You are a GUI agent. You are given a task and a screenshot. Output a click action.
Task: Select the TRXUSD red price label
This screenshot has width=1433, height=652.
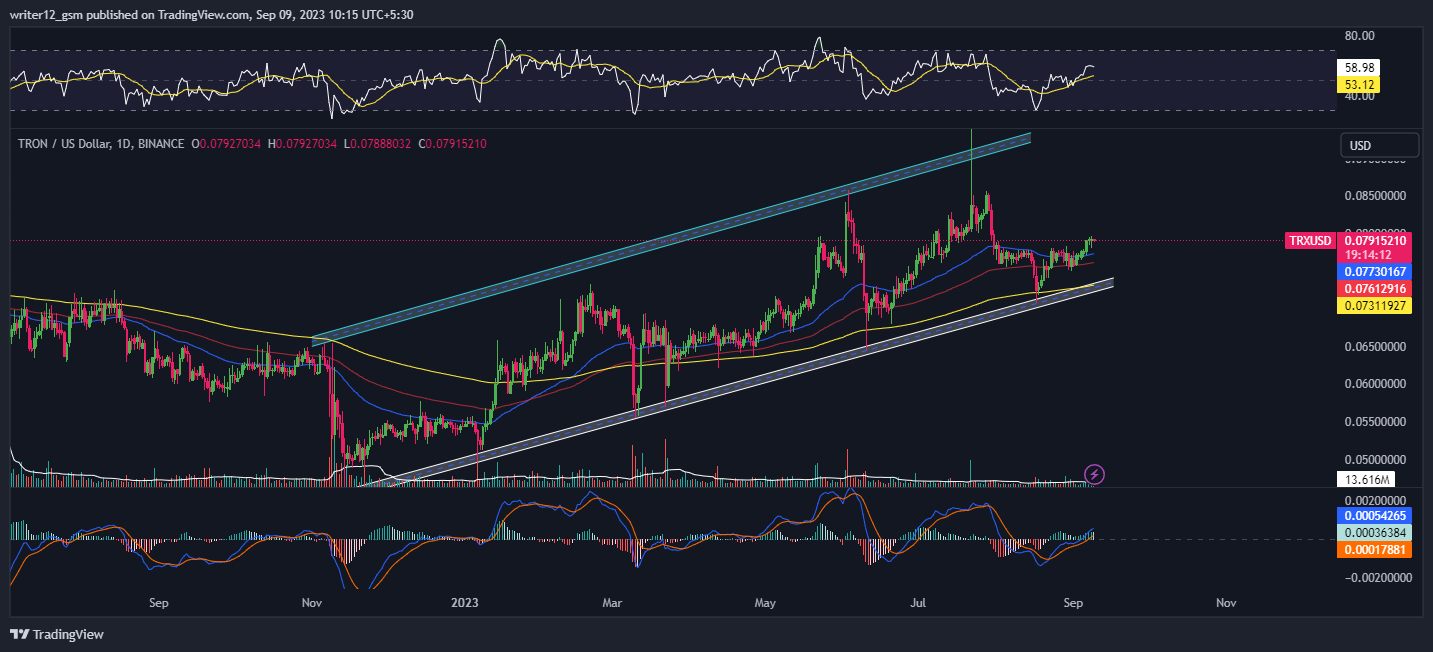(x=1310, y=241)
